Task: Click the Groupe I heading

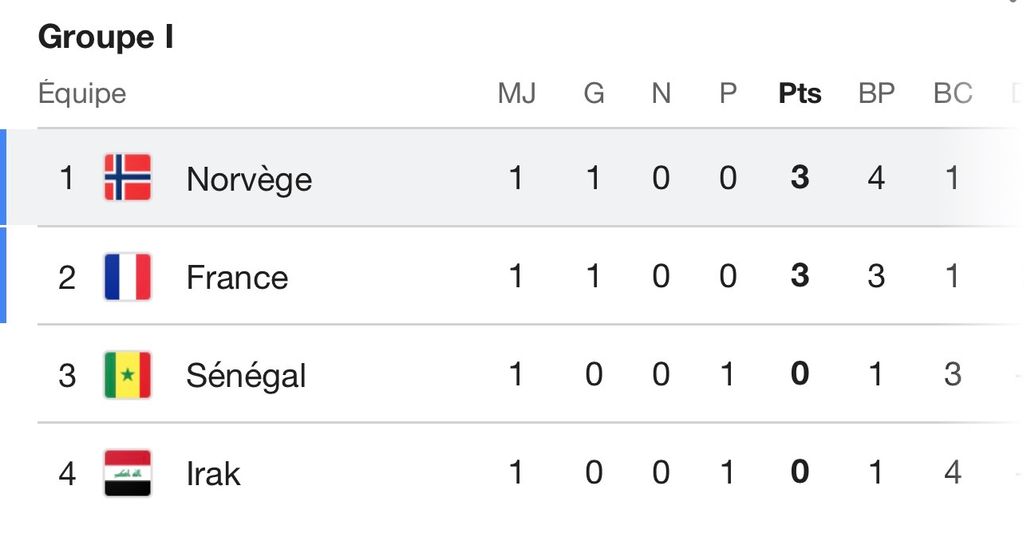Action: click(106, 37)
